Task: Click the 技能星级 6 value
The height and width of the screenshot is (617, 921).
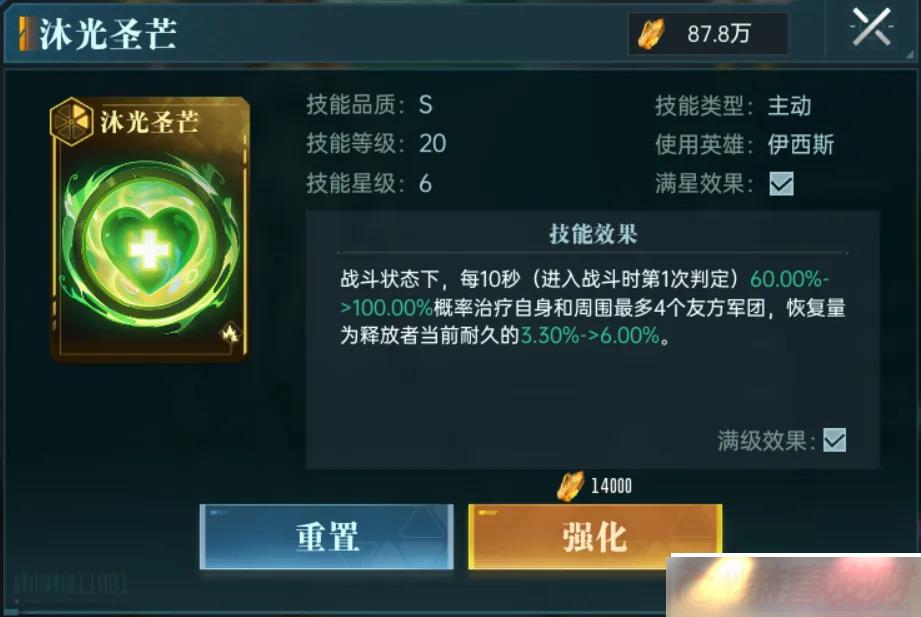Action: pyautogui.click(x=425, y=184)
